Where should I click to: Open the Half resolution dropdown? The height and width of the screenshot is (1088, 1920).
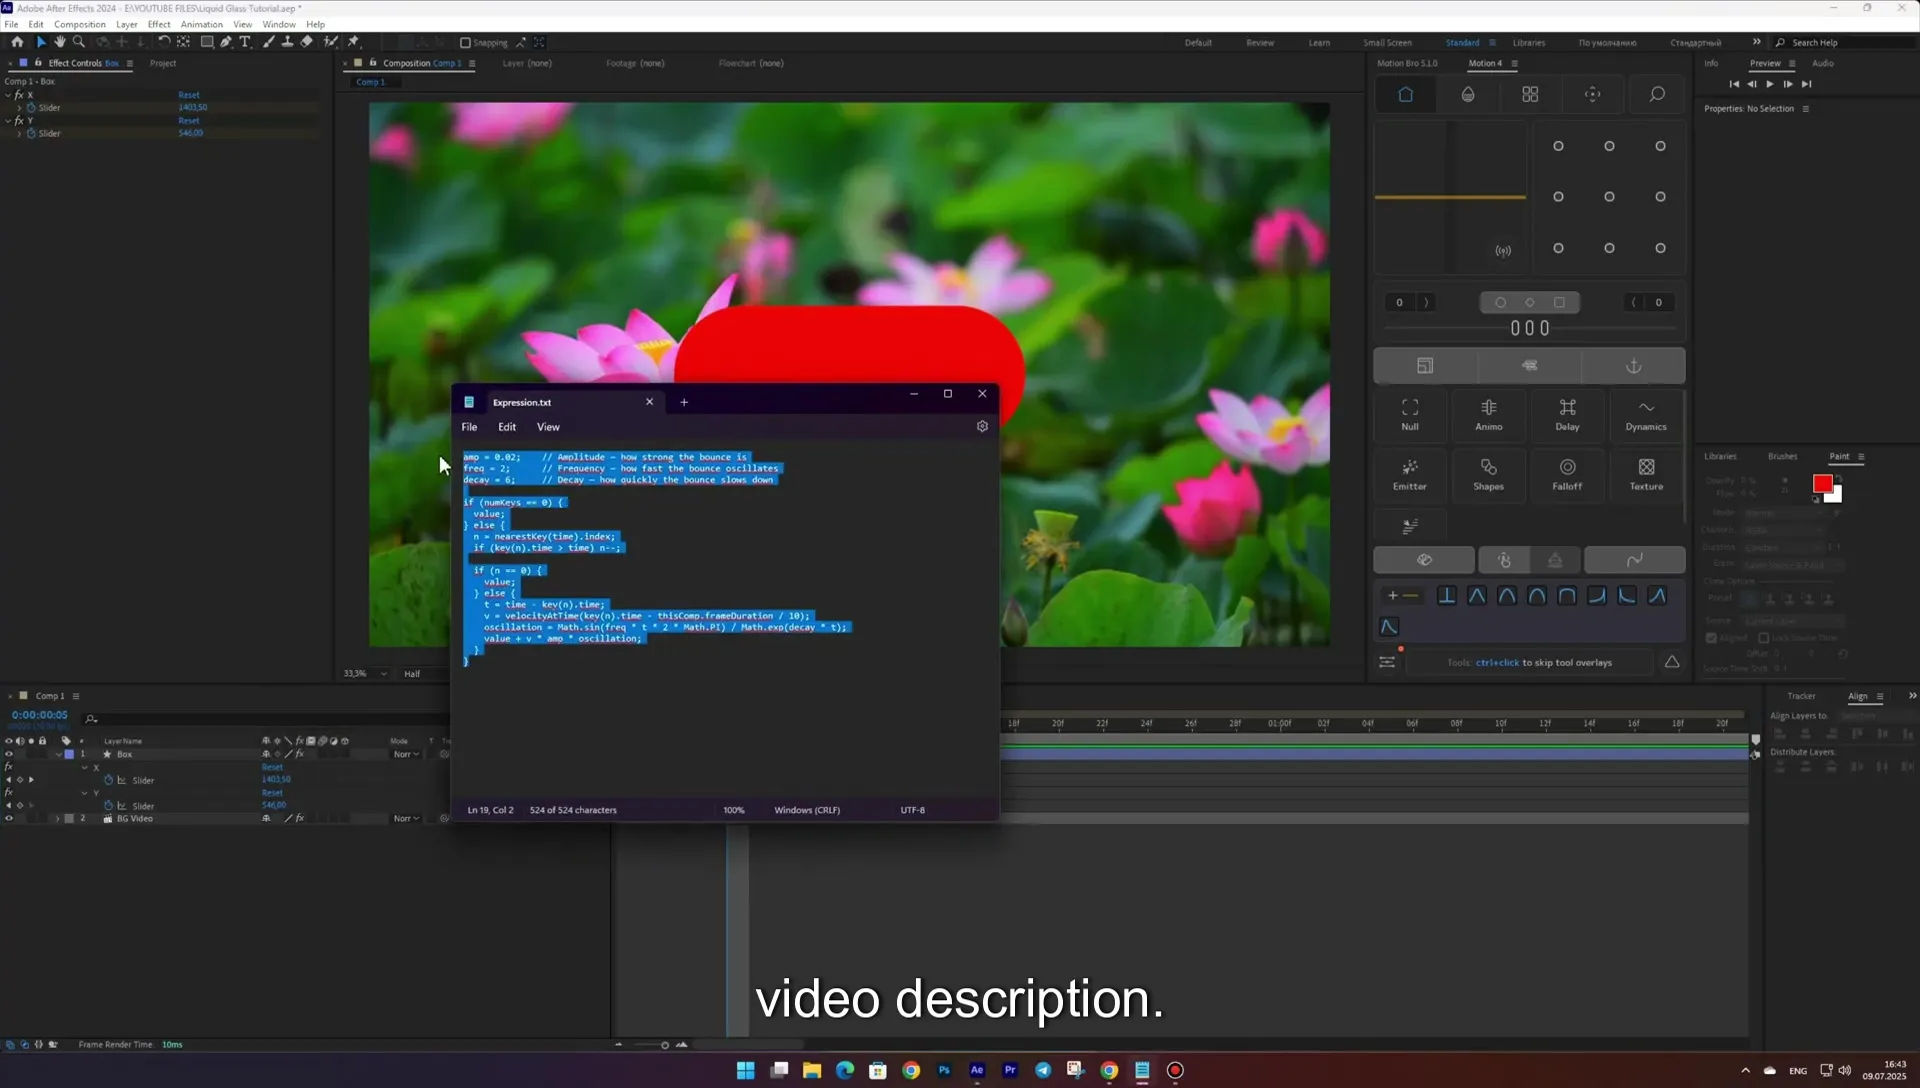point(423,674)
